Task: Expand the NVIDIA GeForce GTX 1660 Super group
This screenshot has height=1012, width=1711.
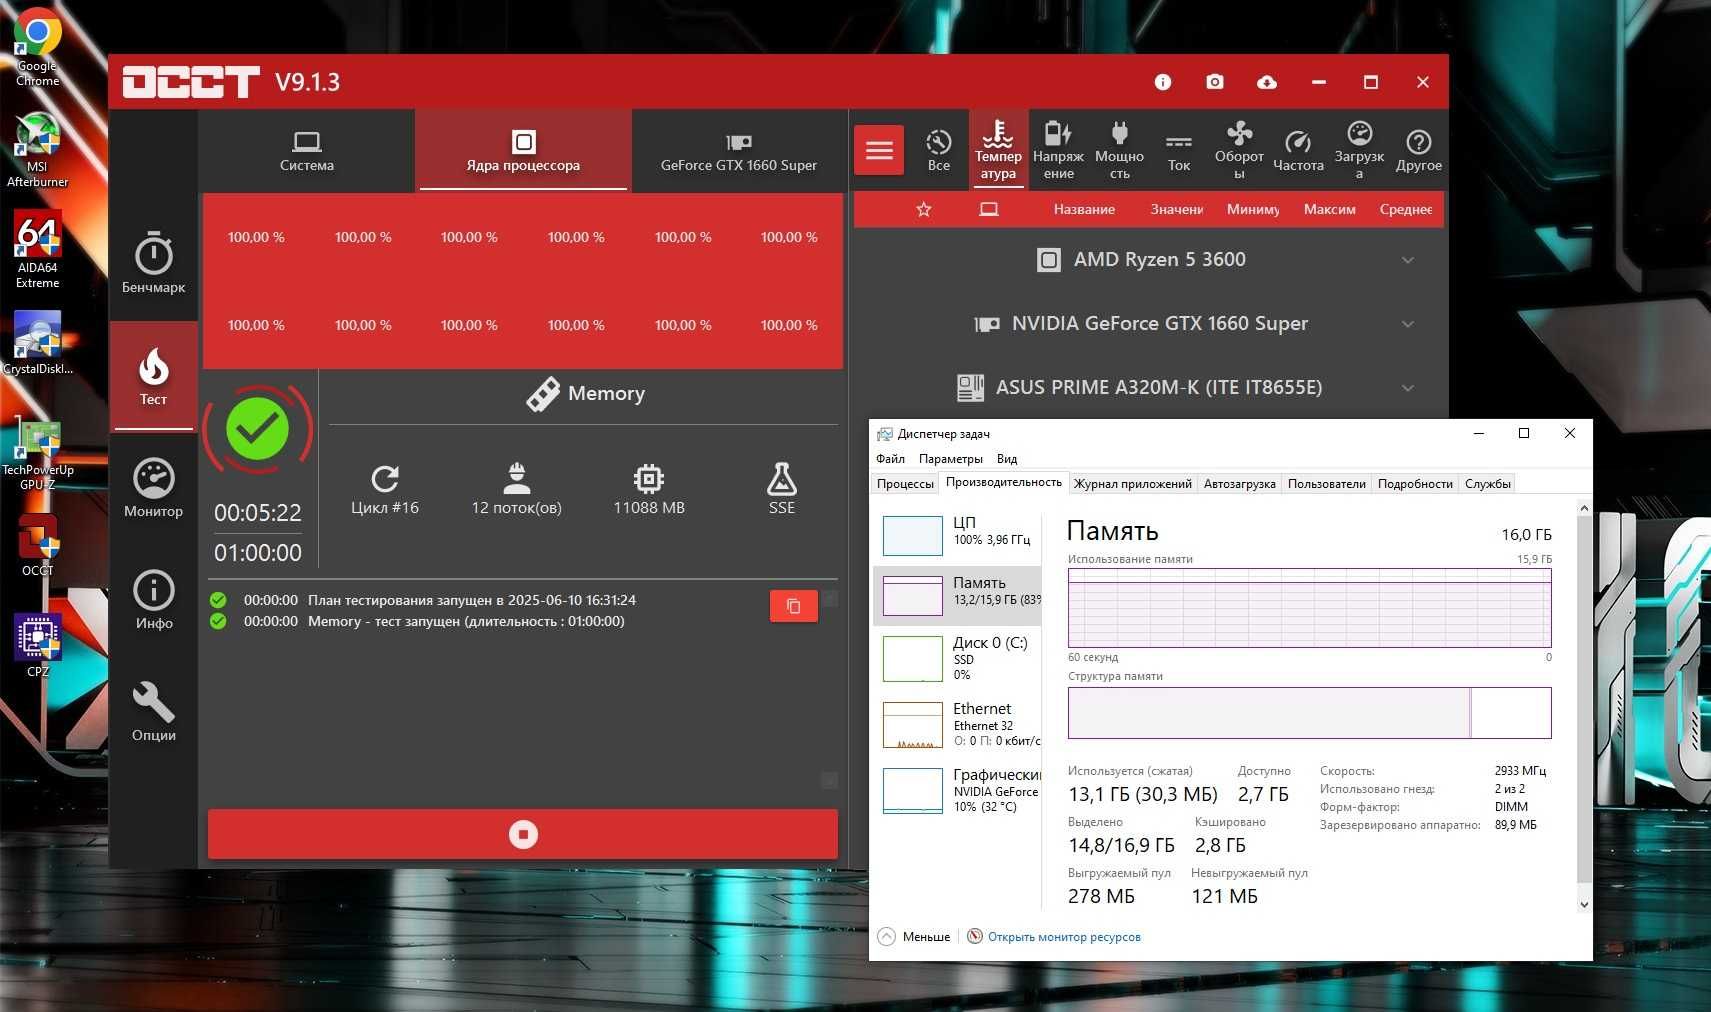Action: [x=1148, y=324]
